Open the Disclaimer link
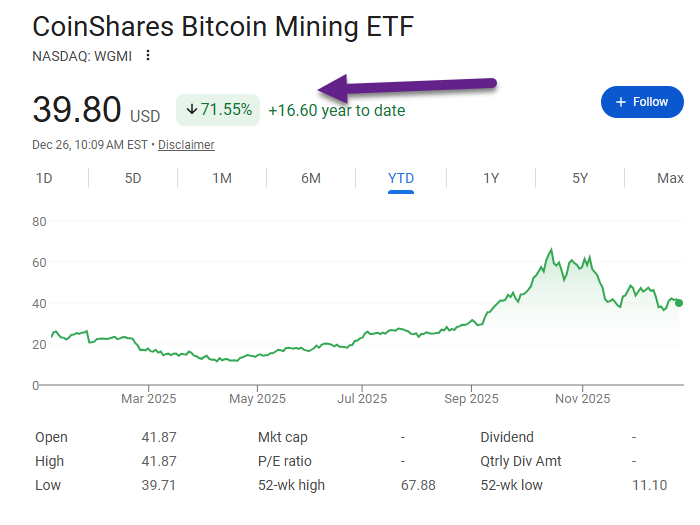 pos(186,145)
